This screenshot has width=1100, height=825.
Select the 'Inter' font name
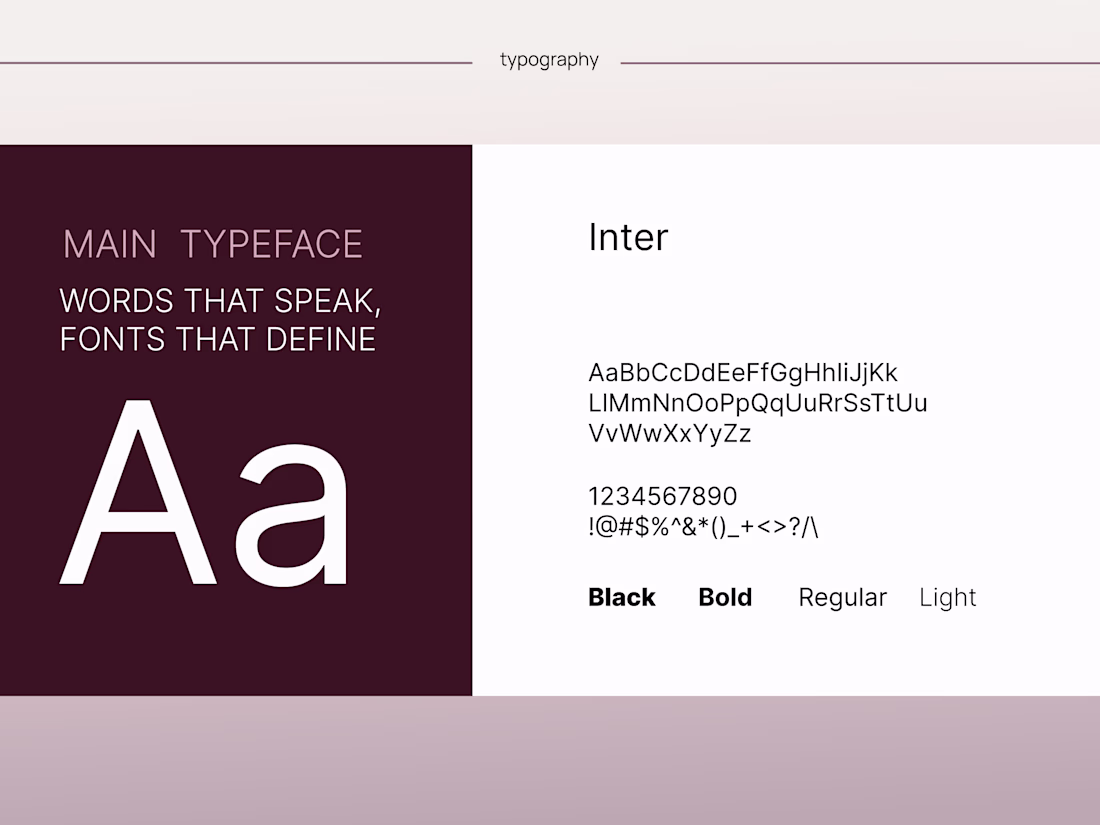[x=628, y=237]
